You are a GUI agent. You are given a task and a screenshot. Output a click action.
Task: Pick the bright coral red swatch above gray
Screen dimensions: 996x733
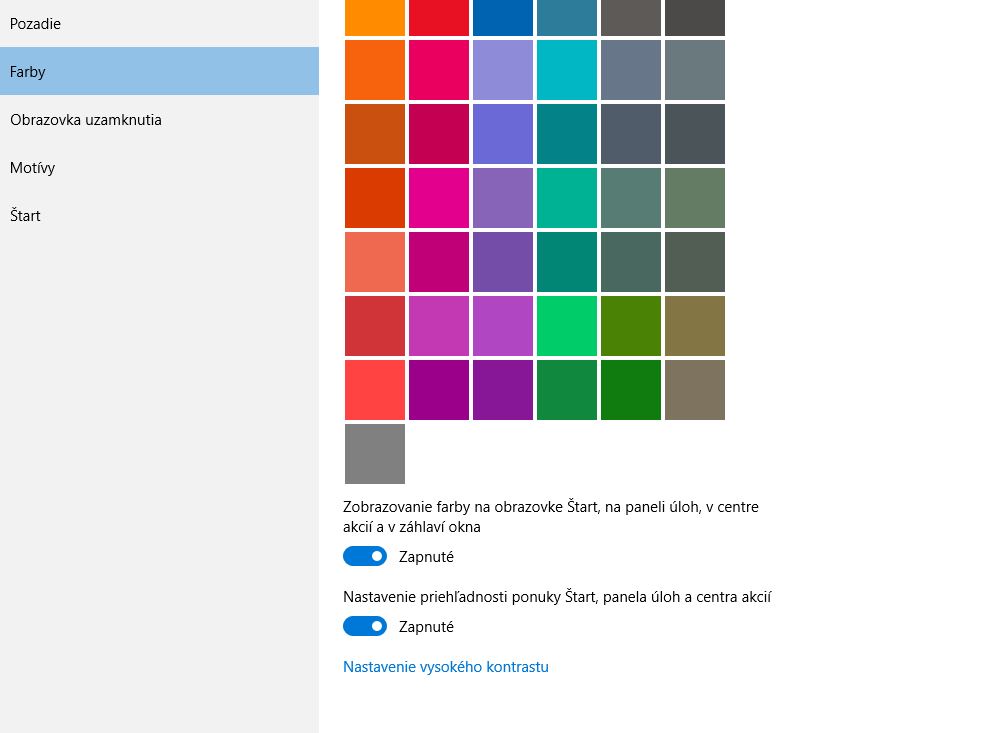(375, 390)
